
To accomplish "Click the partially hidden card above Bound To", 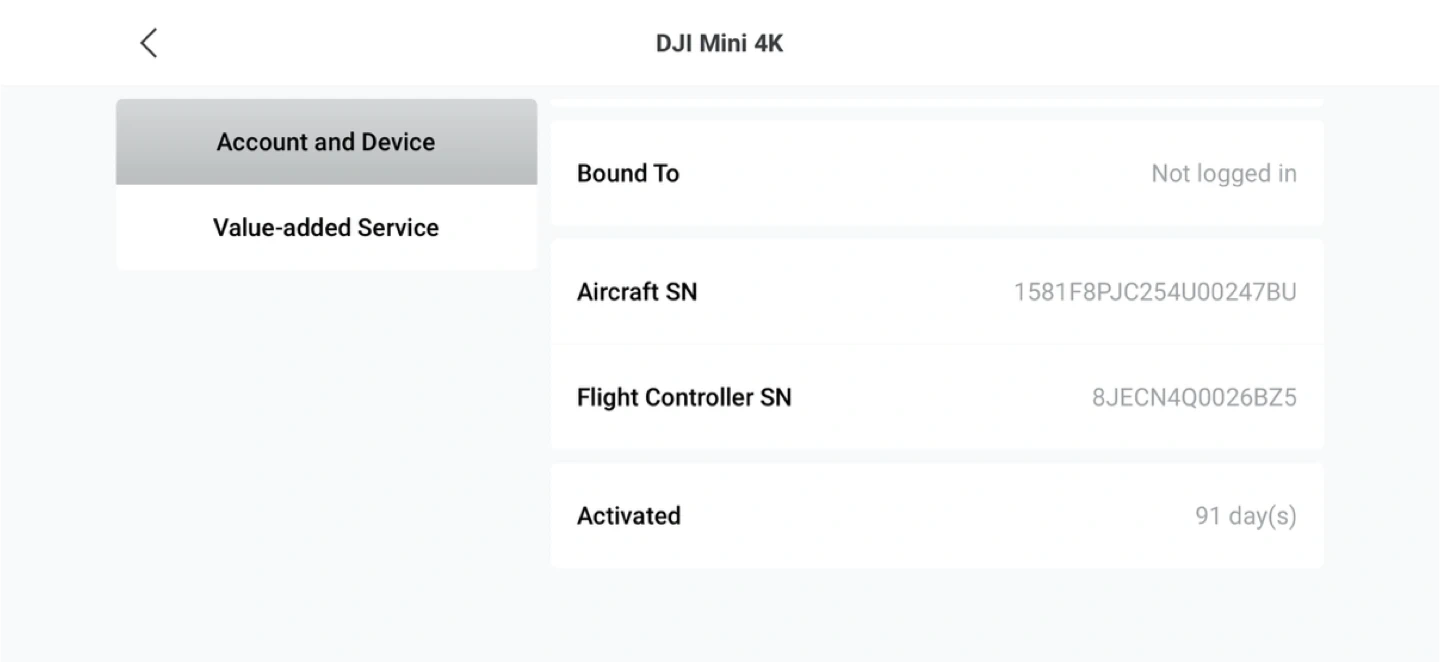I will tap(936, 102).
